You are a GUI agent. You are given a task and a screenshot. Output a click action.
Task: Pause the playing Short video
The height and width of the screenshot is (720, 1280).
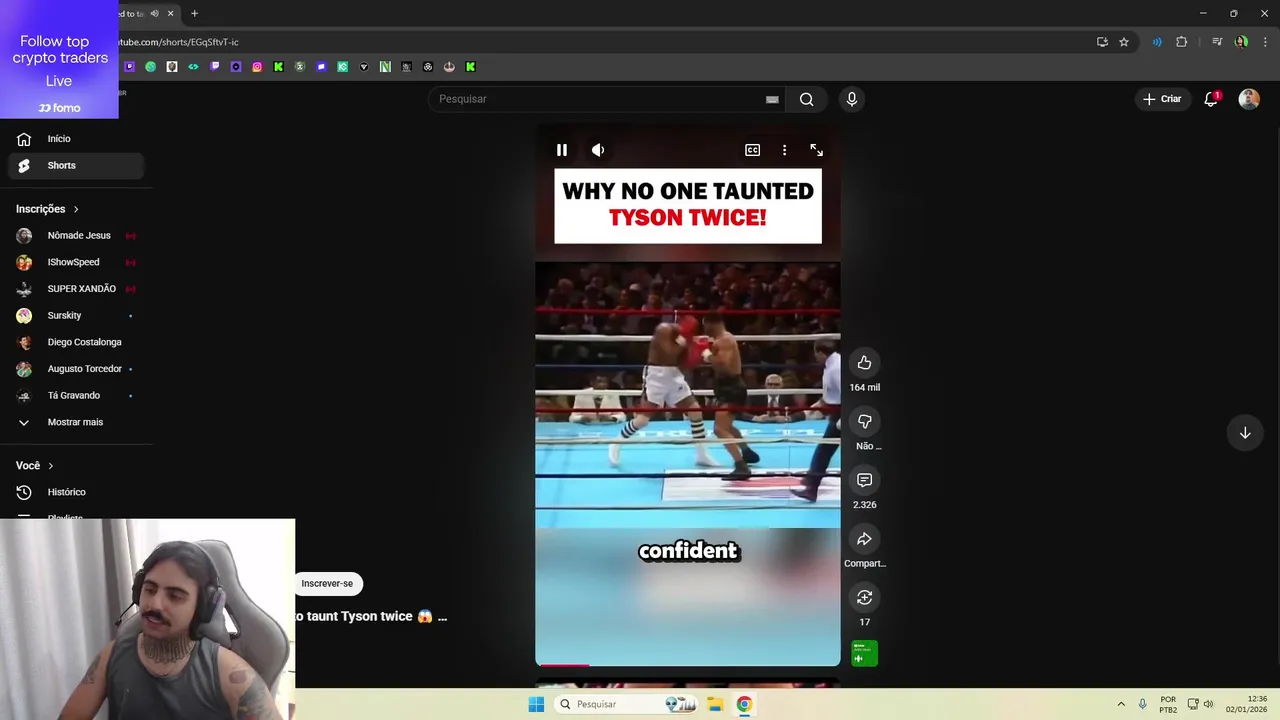click(x=562, y=150)
